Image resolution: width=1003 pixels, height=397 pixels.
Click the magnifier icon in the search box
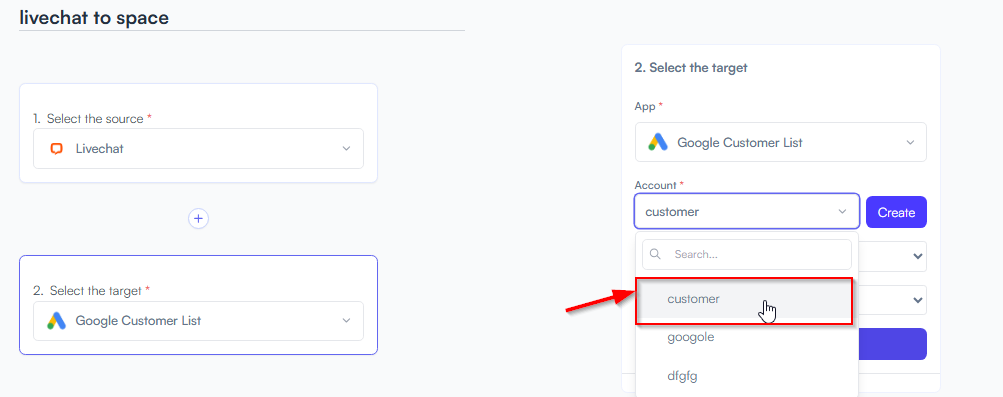pos(655,254)
